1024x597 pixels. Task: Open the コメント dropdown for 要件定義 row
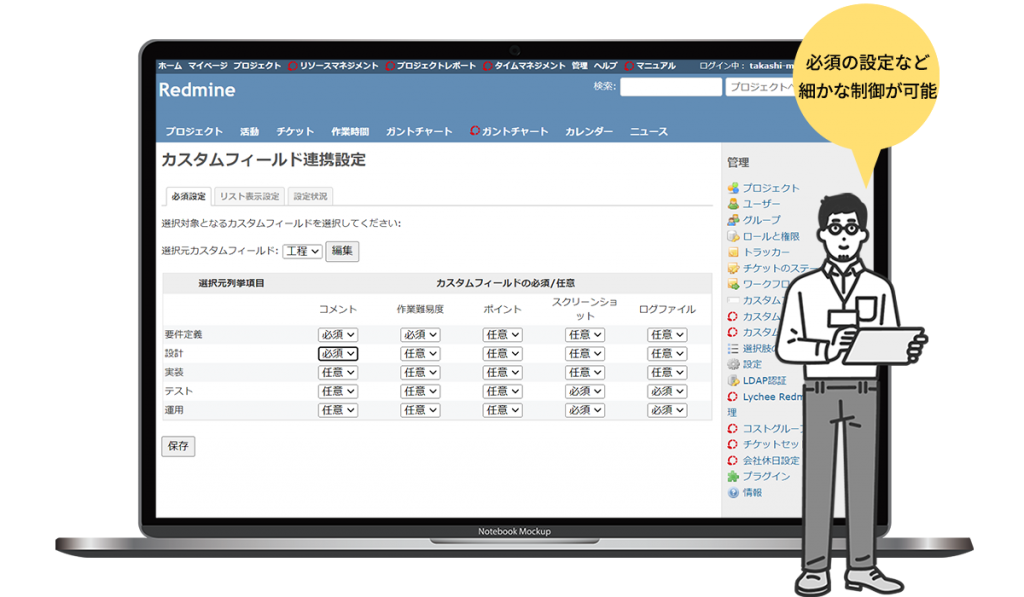pyautogui.click(x=338, y=335)
